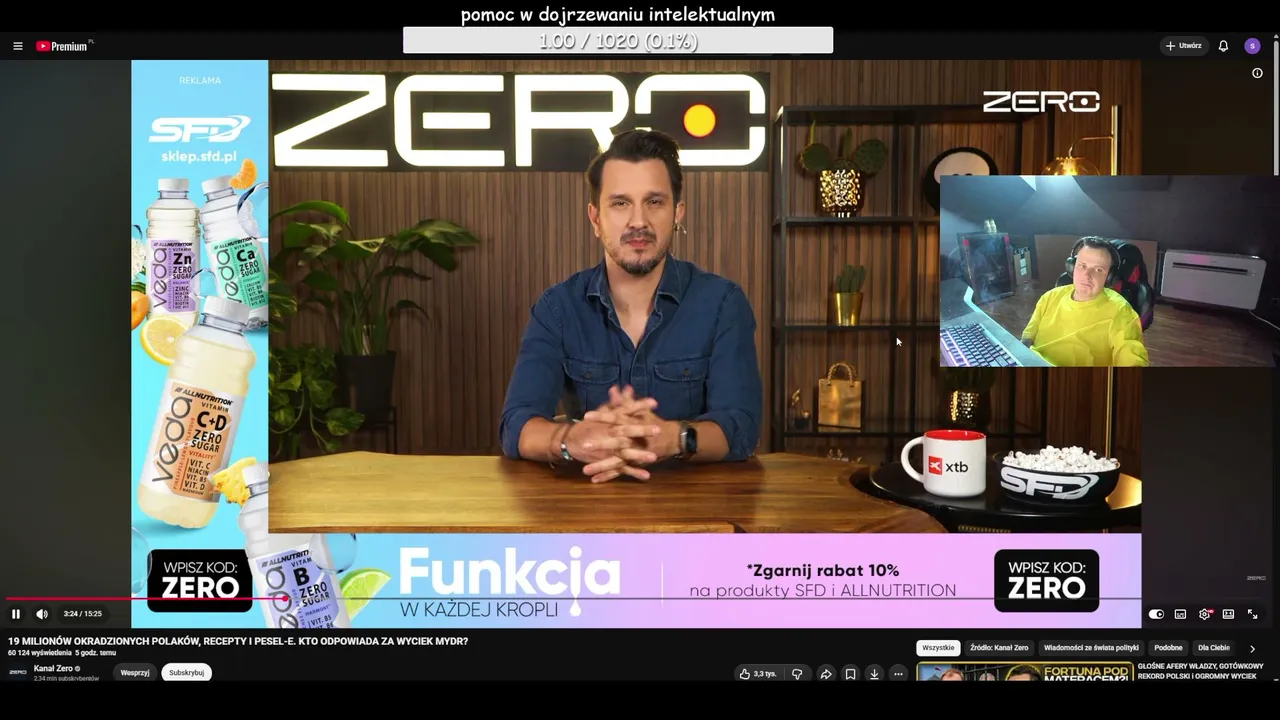The height and width of the screenshot is (720, 1280).
Task: Switch to theater mode view
Action: [x=1228, y=614]
